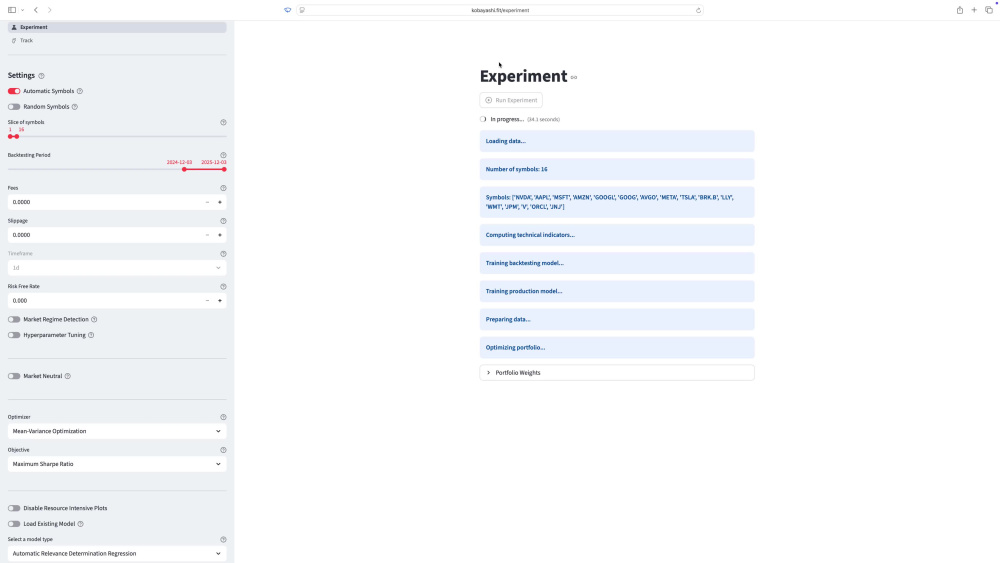1000x563 pixels.
Task: Click the Market Regime Detection help icon
Action: [94, 319]
